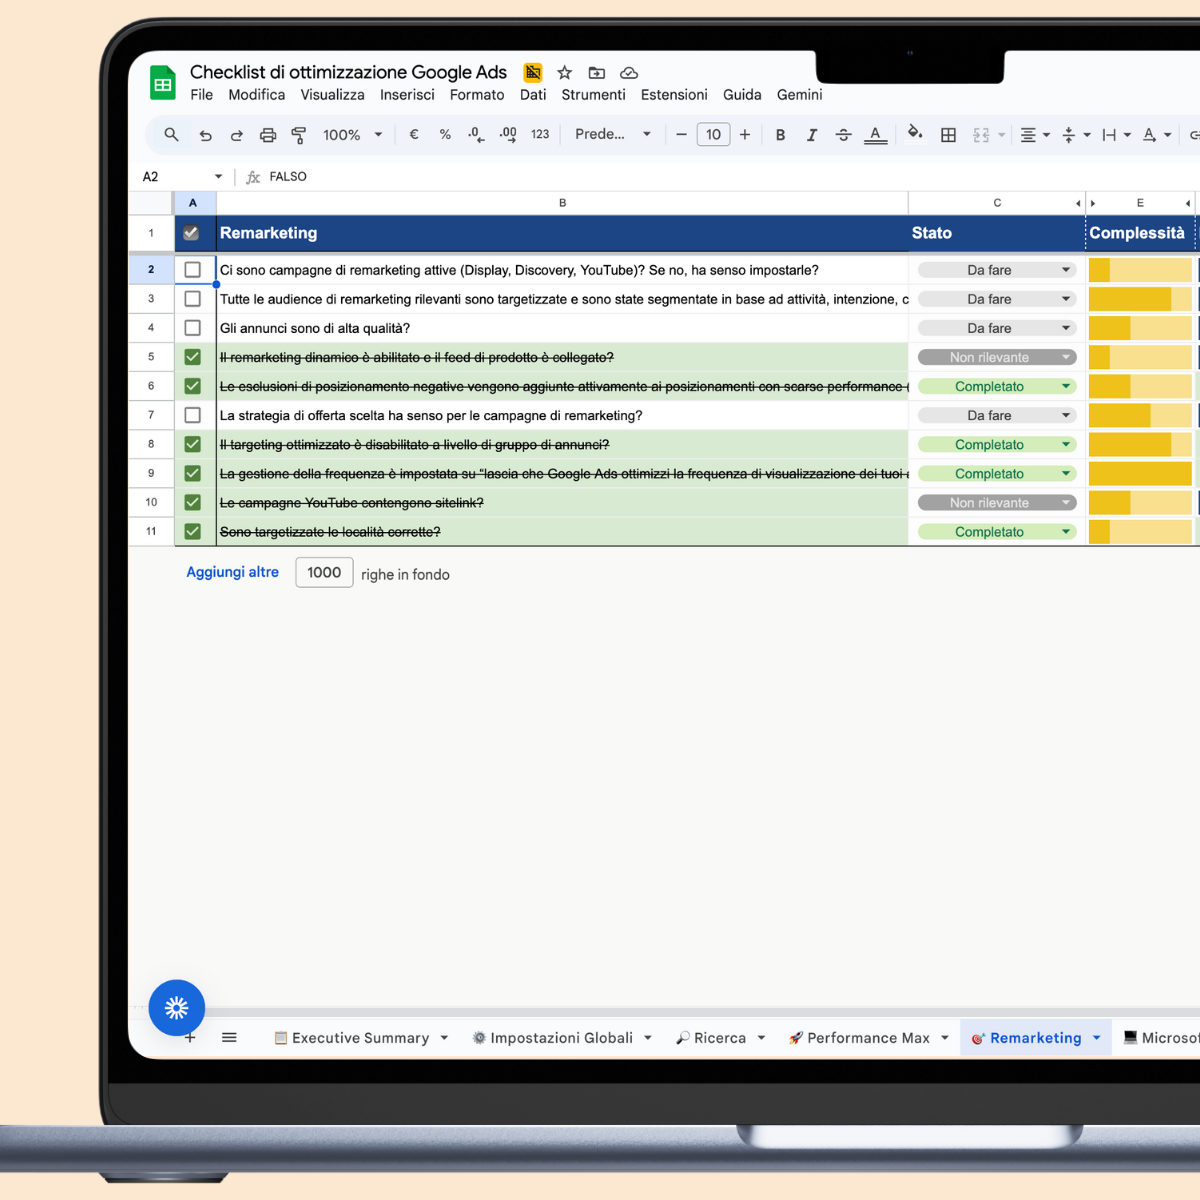Format as currency with euro icon

tap(414, 135)
